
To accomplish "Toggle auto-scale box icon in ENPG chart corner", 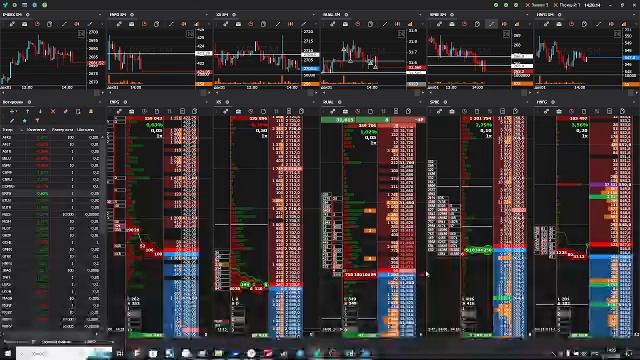I will coord(190,34).
